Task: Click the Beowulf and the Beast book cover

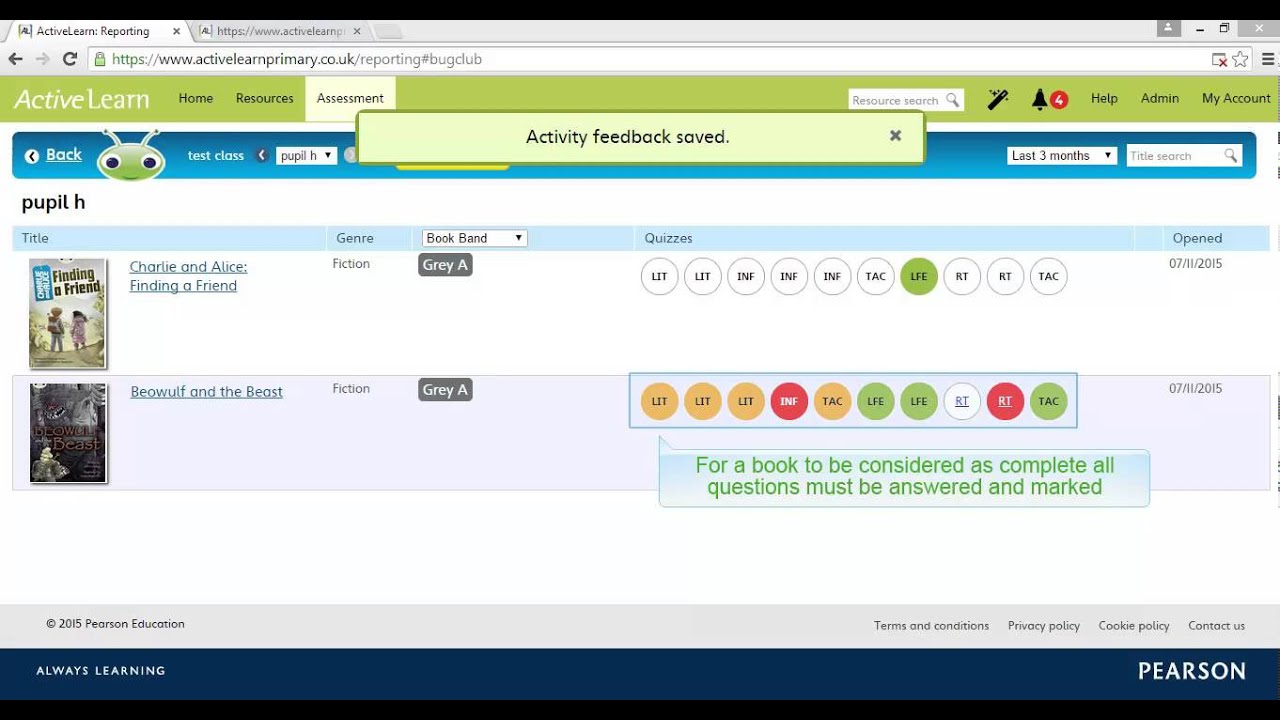Action: tap(68, 433)
